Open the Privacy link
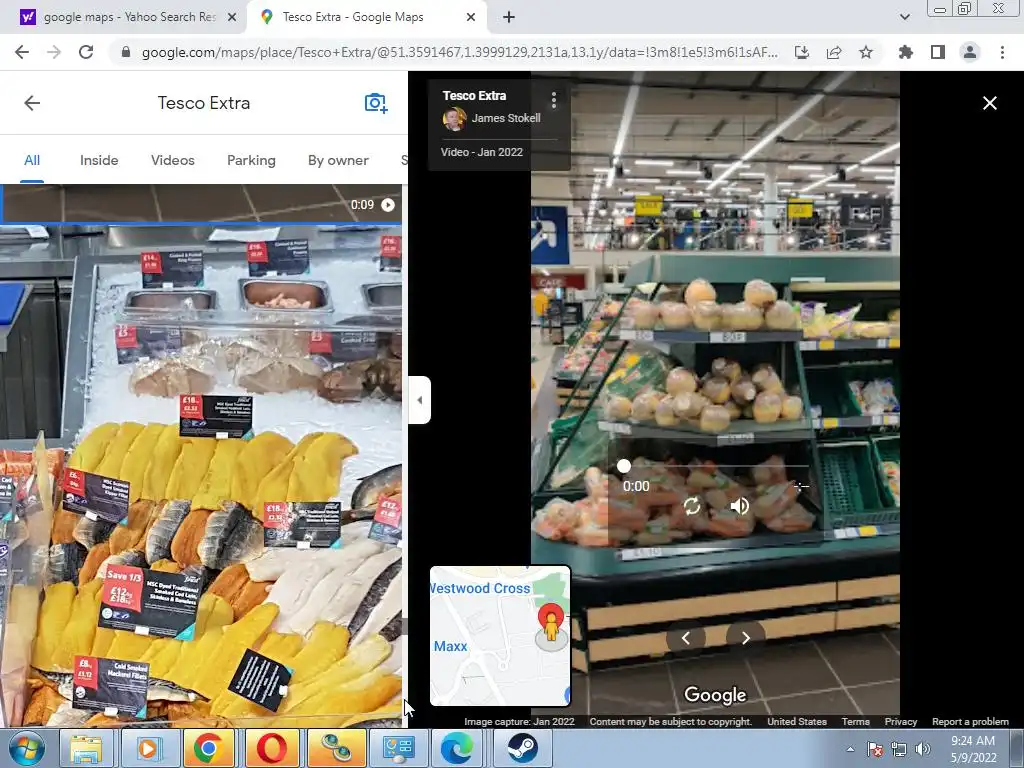 [901, 722]
